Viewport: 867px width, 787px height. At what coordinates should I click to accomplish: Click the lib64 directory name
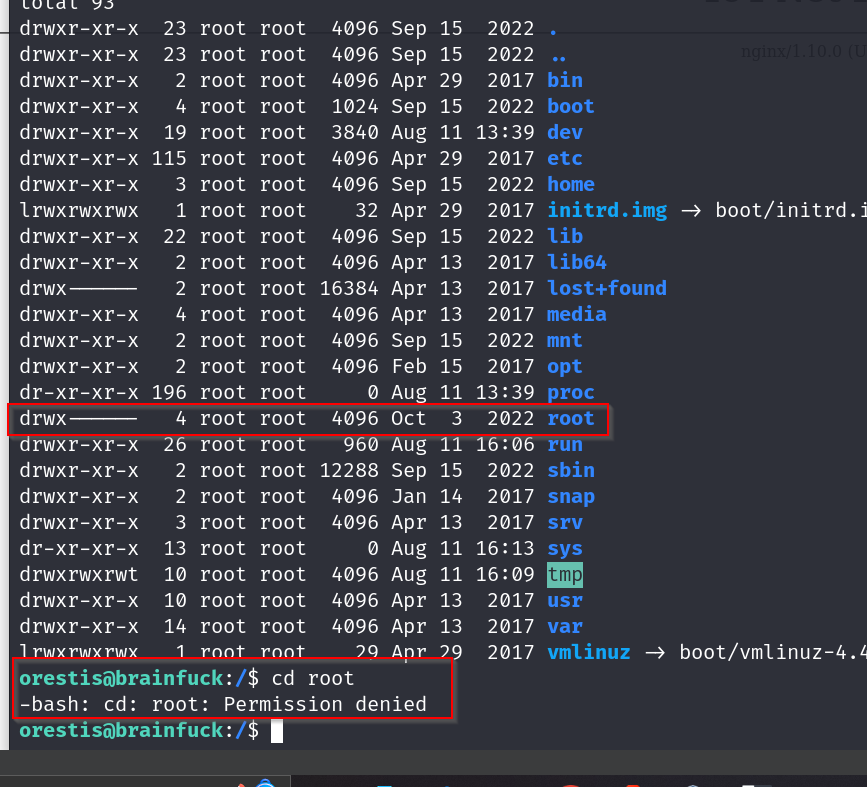pos(577,262)
